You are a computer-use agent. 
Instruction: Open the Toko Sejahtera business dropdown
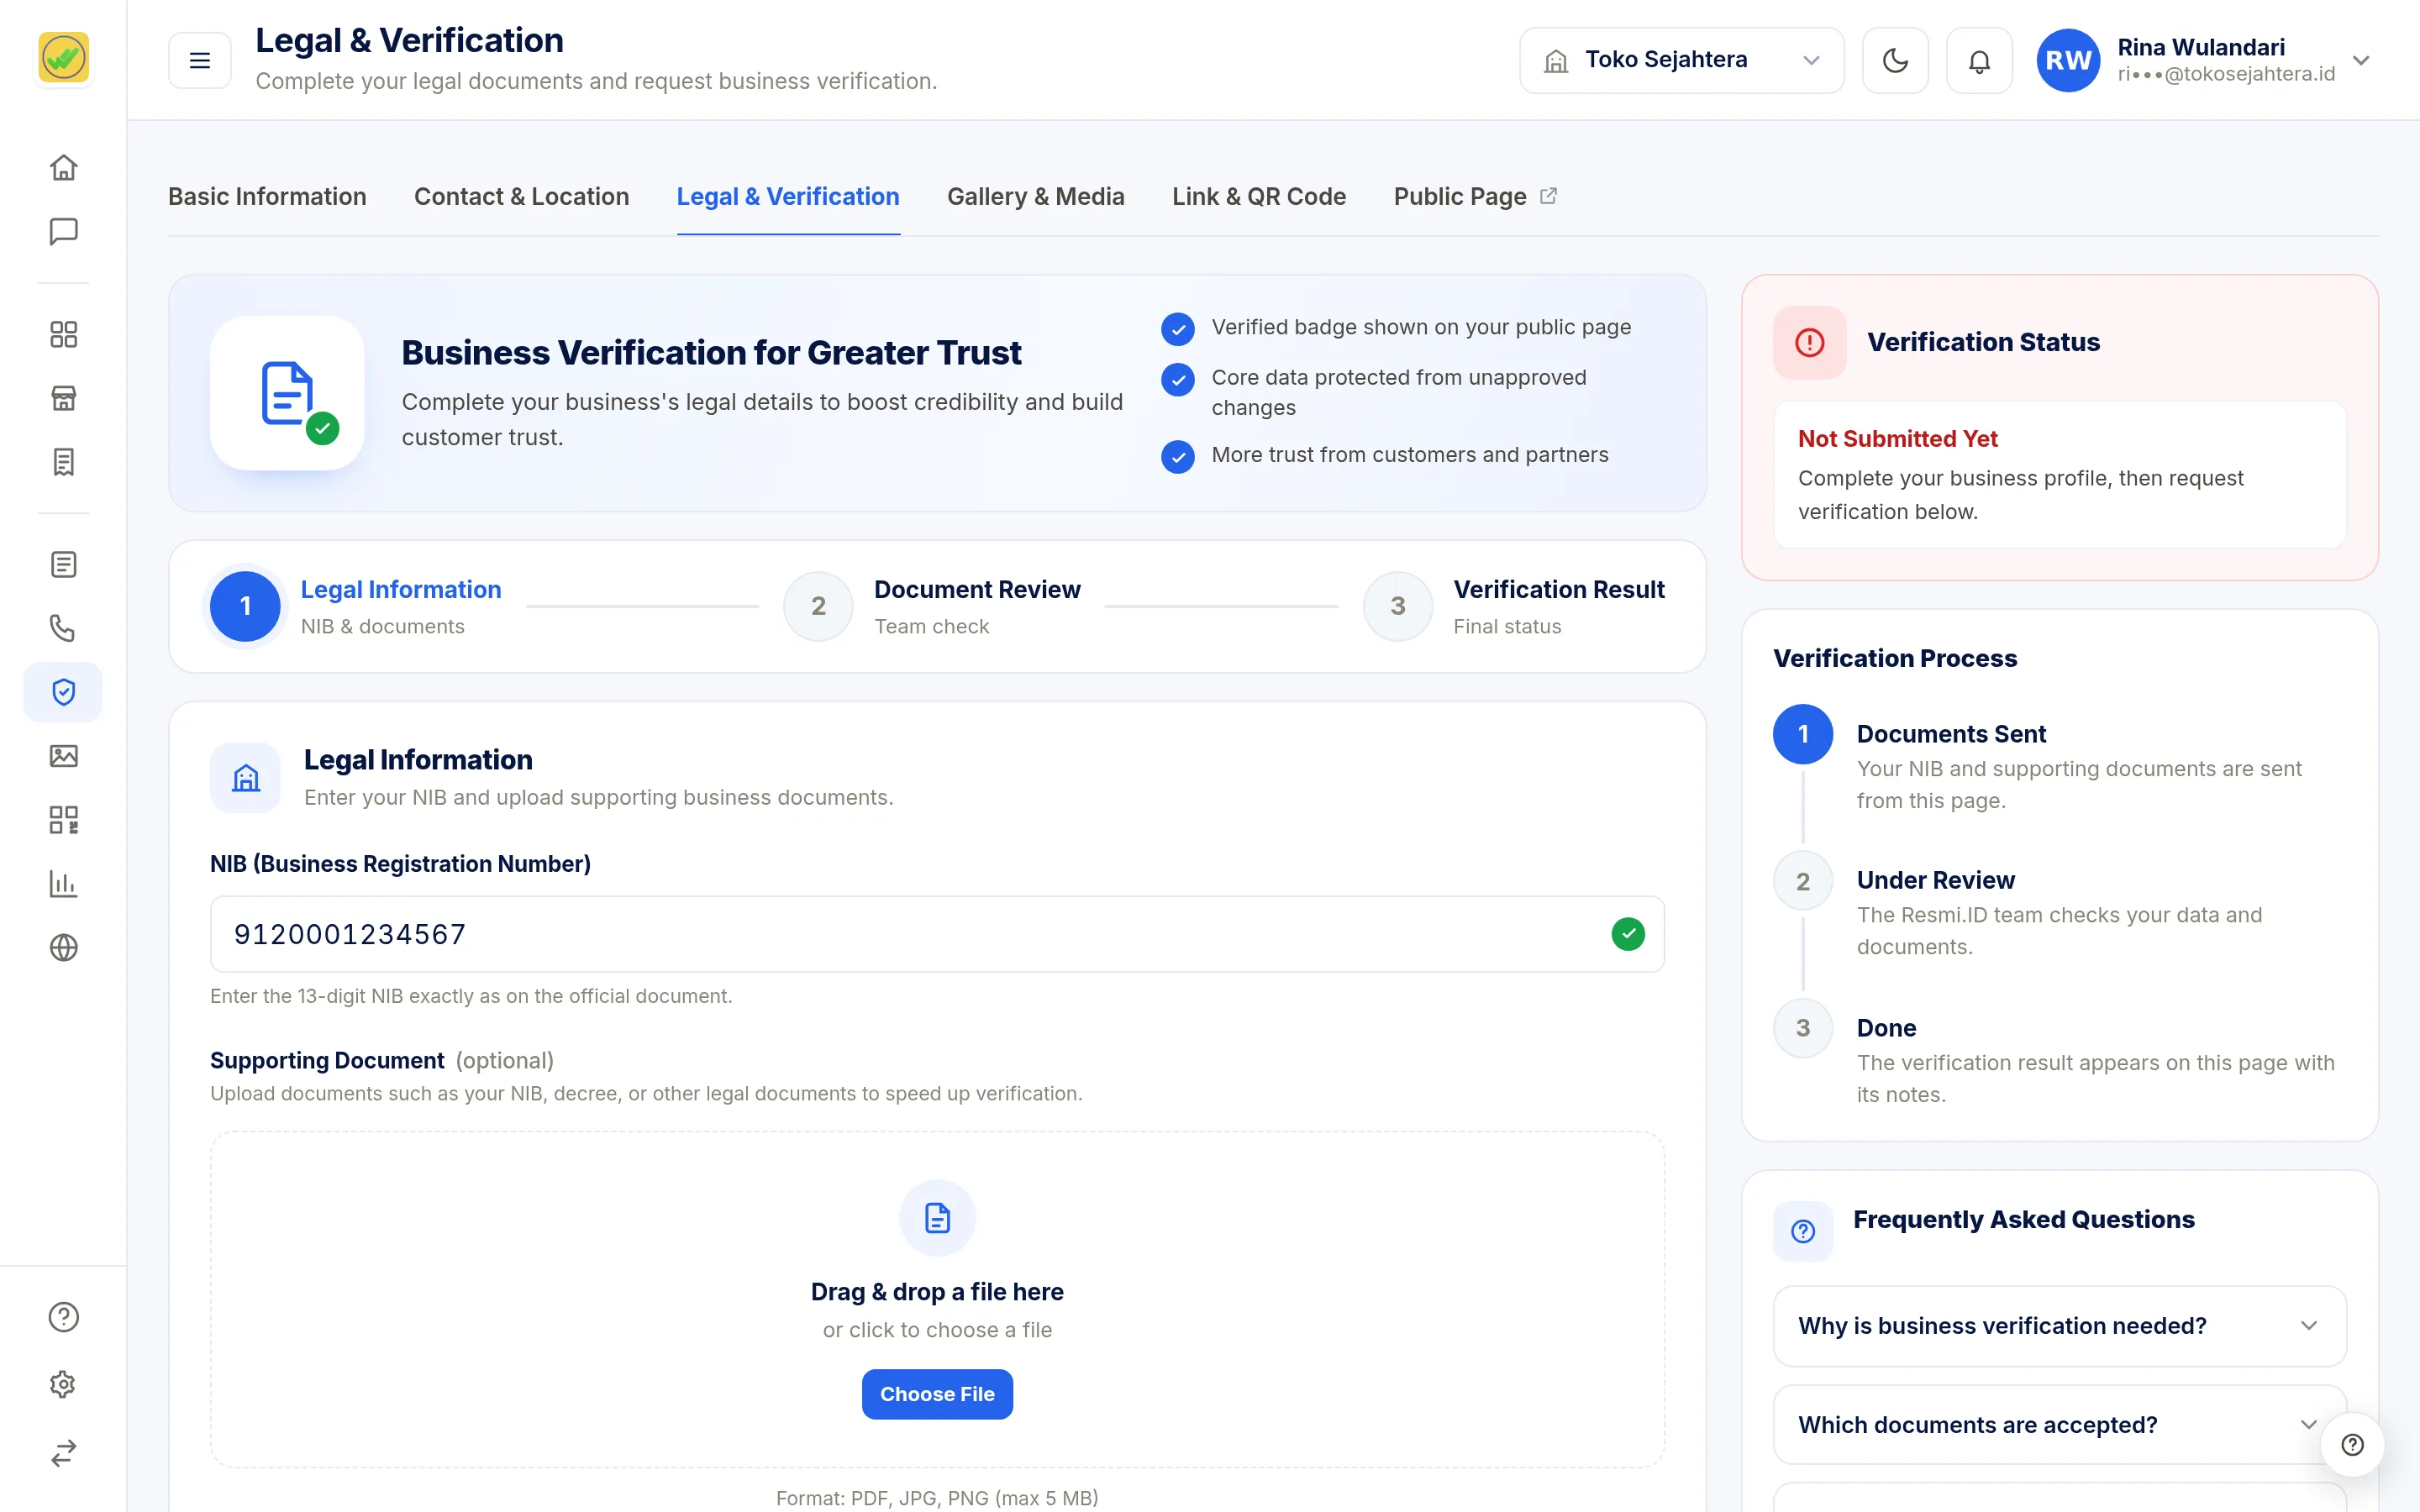[x=1681, y=60]
